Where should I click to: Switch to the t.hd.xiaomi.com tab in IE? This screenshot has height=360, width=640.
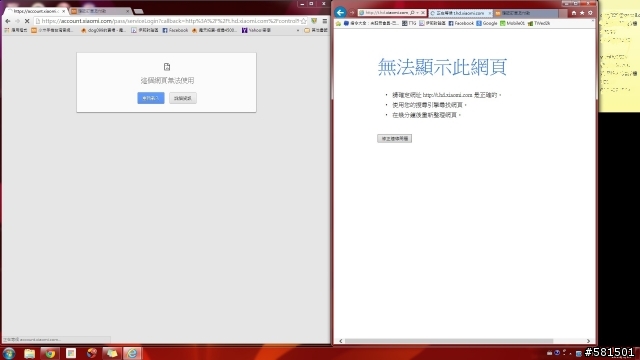tap(460, 13)
